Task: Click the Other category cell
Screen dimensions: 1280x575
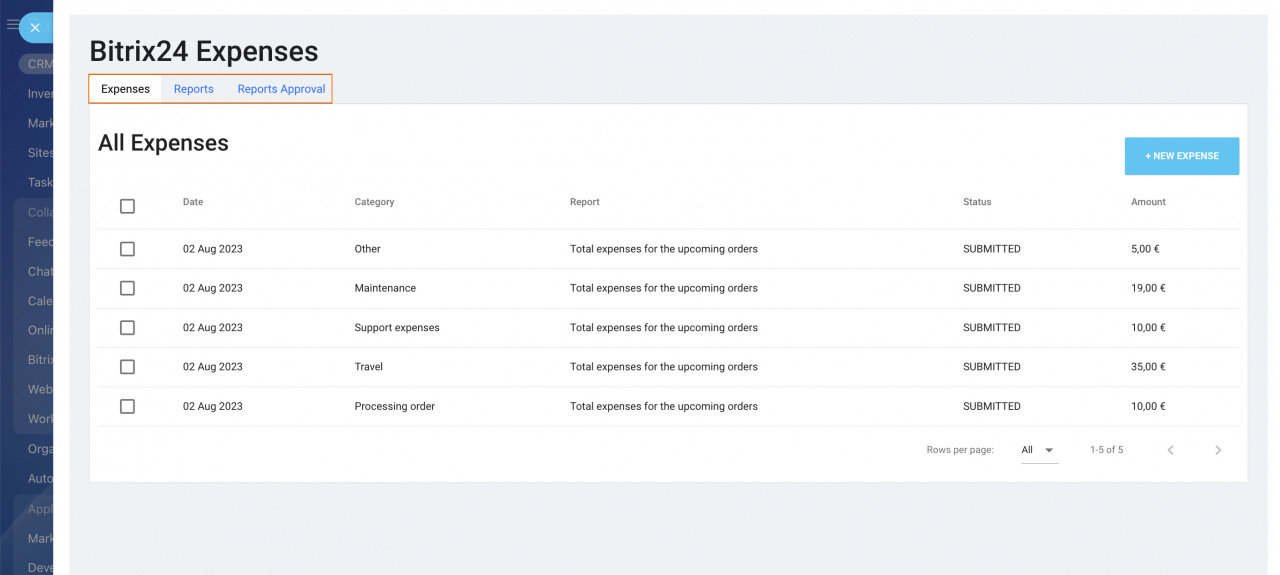Action: pos(367,249)
